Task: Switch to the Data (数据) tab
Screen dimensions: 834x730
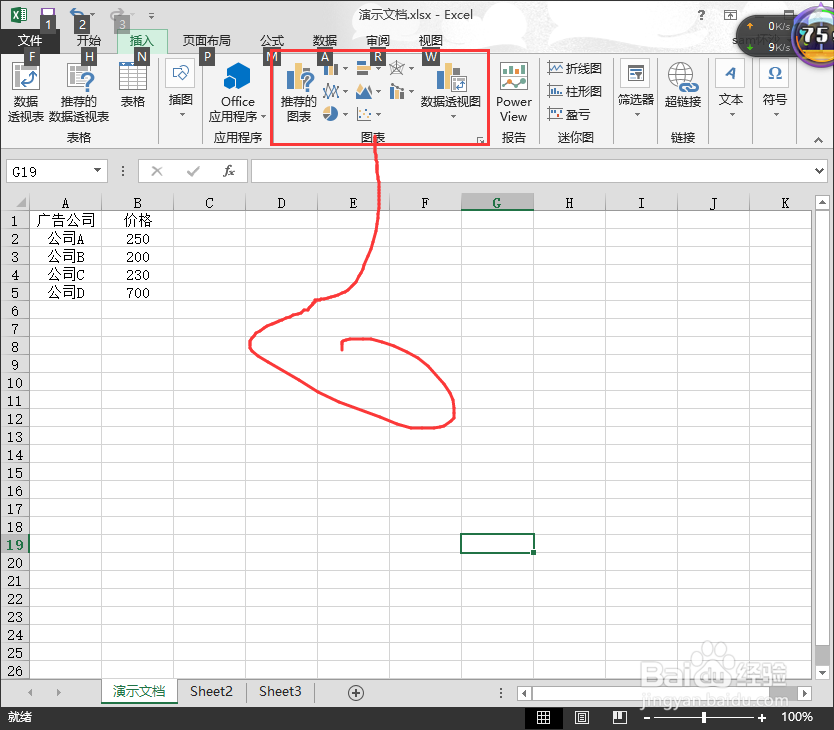Action: point(325,40)
